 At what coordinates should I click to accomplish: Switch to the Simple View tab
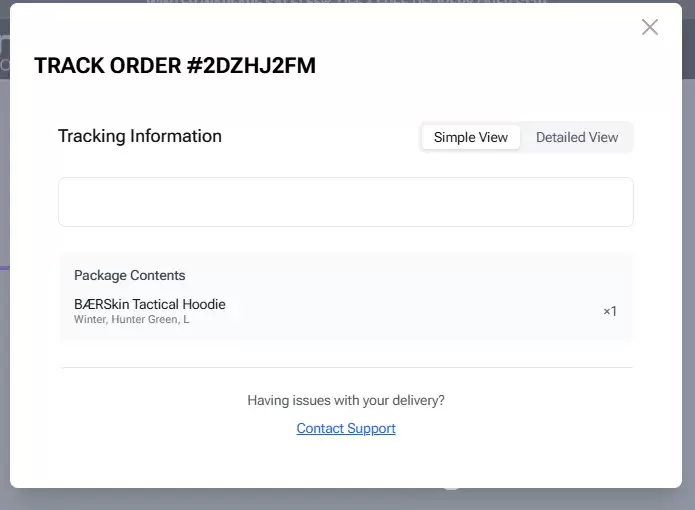(x=471, y=137)
